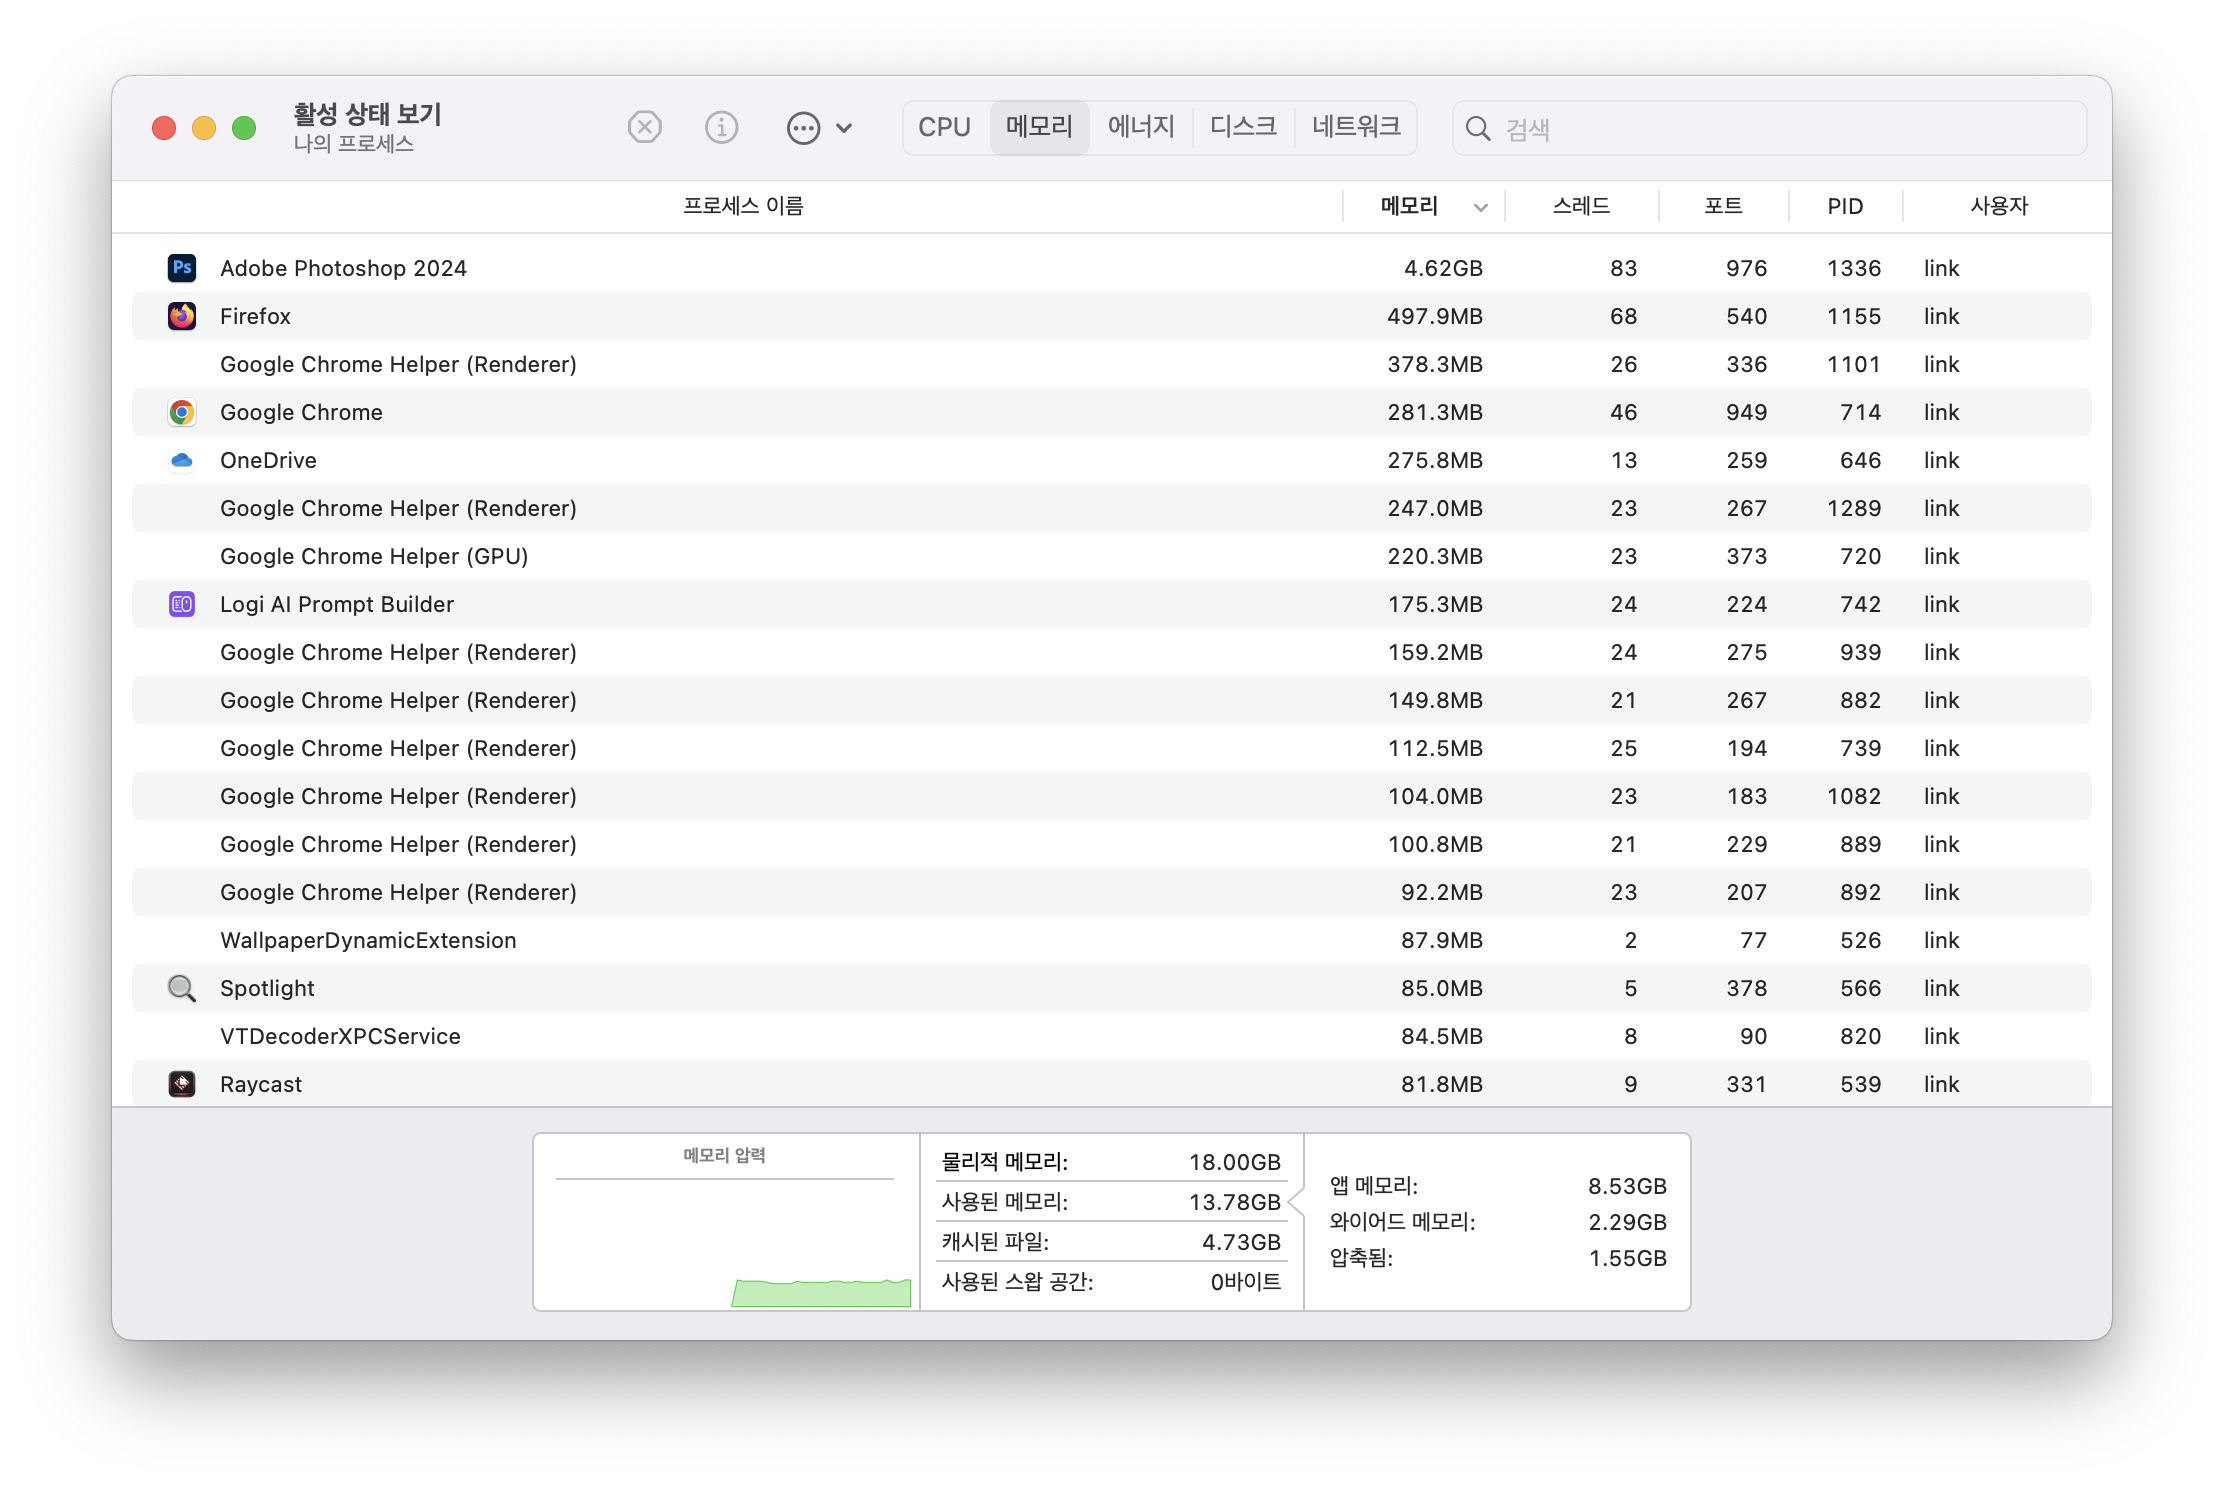
Task: Click the Spotlight magnifier icon in the list
Action: coord(182,988)
